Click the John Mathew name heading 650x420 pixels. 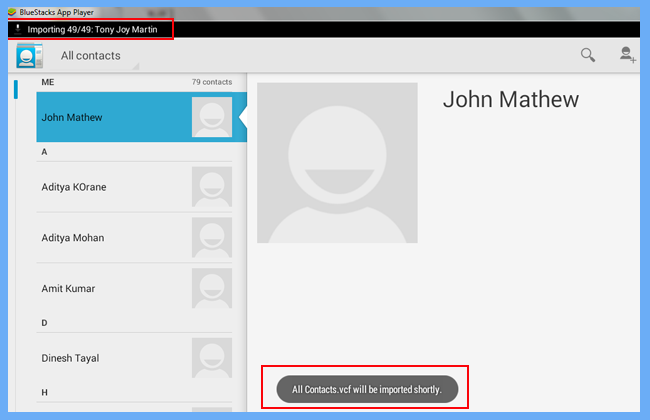511,100
